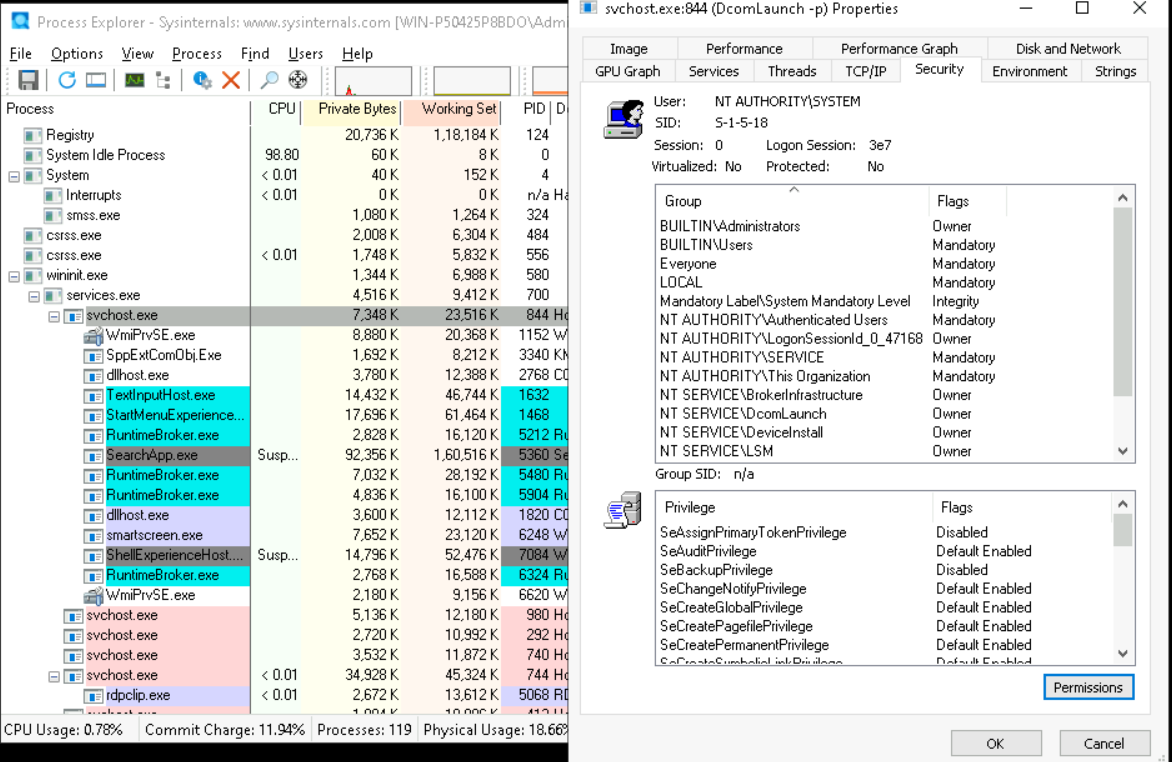1172x762 pixels.
Task: Switch to the Strings tab
Action: click(x=1115, y=71)
